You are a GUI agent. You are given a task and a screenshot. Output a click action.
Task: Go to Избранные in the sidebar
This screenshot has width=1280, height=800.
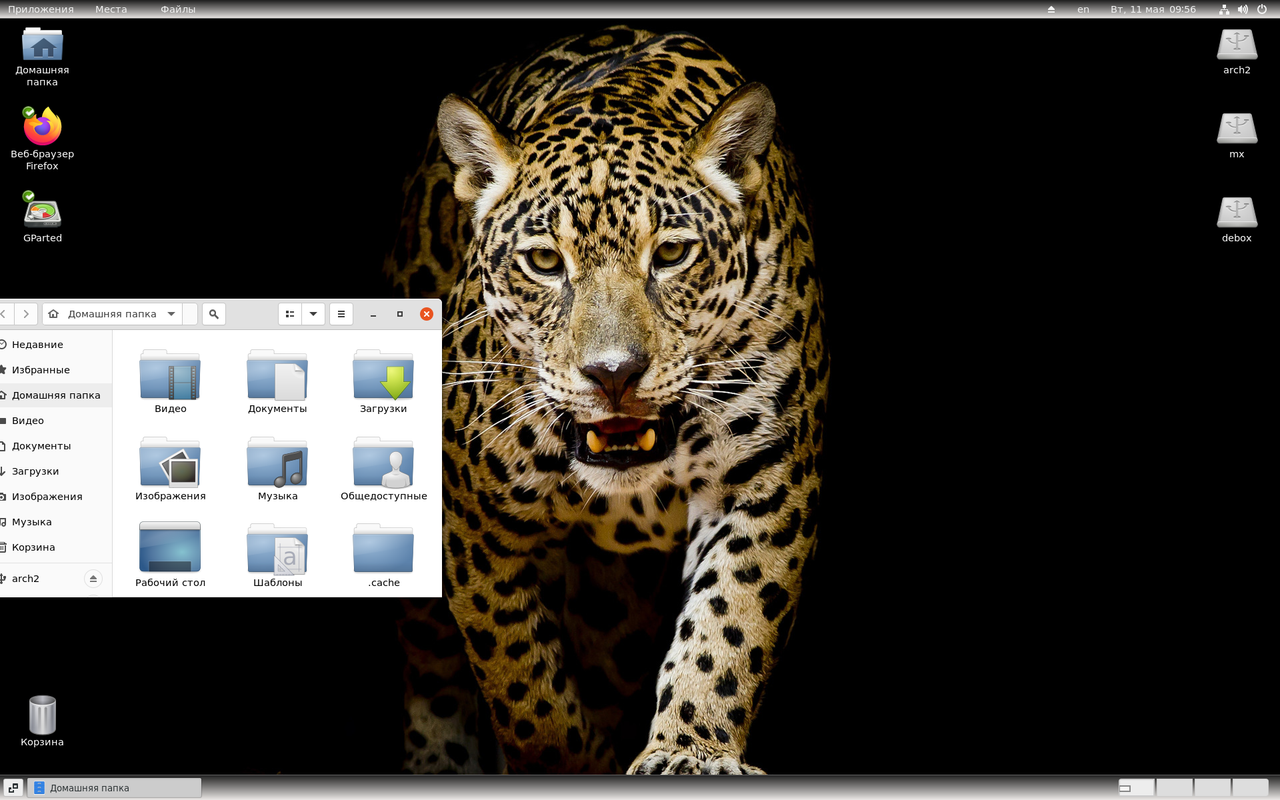[x=56, y=370]
